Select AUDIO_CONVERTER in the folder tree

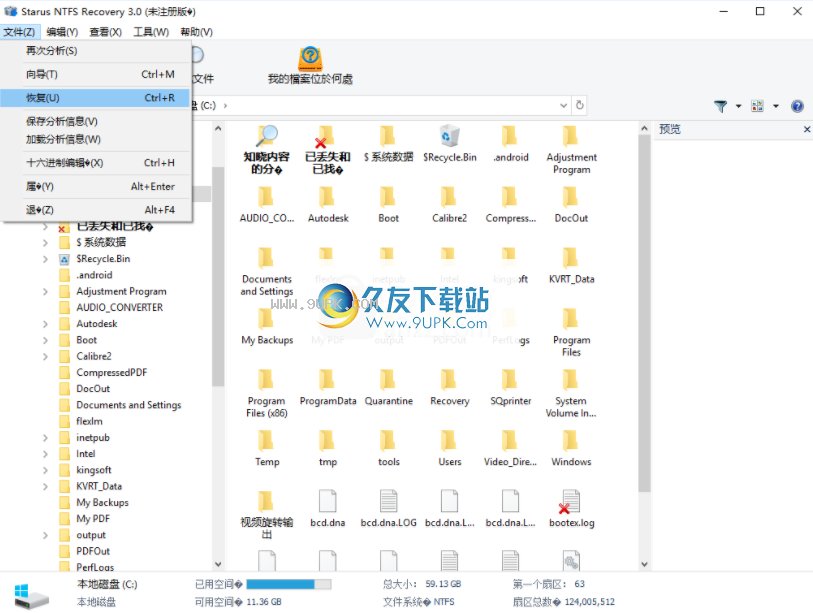pyautogui.click(x=120, y=308)
